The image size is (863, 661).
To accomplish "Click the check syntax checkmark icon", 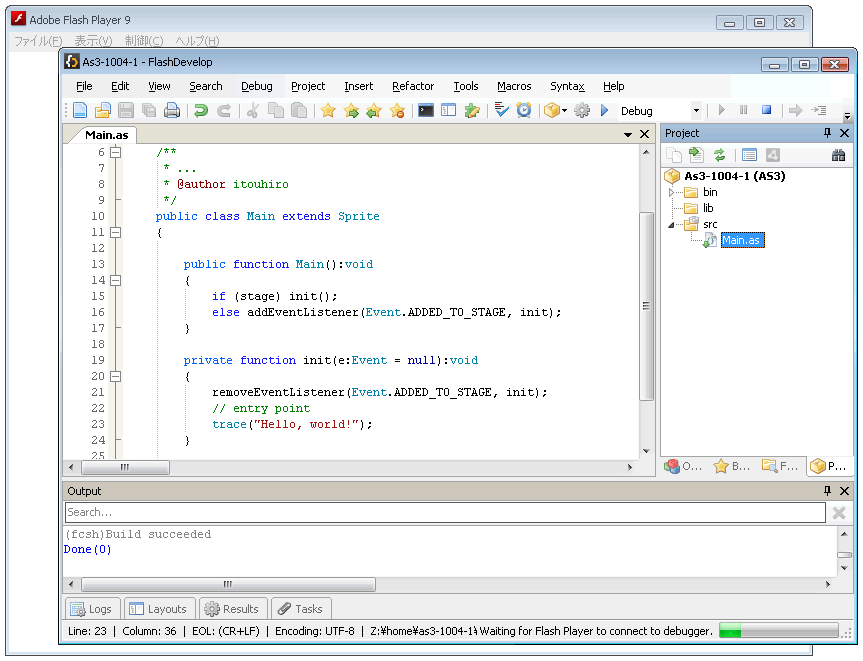I will [501, 111].
